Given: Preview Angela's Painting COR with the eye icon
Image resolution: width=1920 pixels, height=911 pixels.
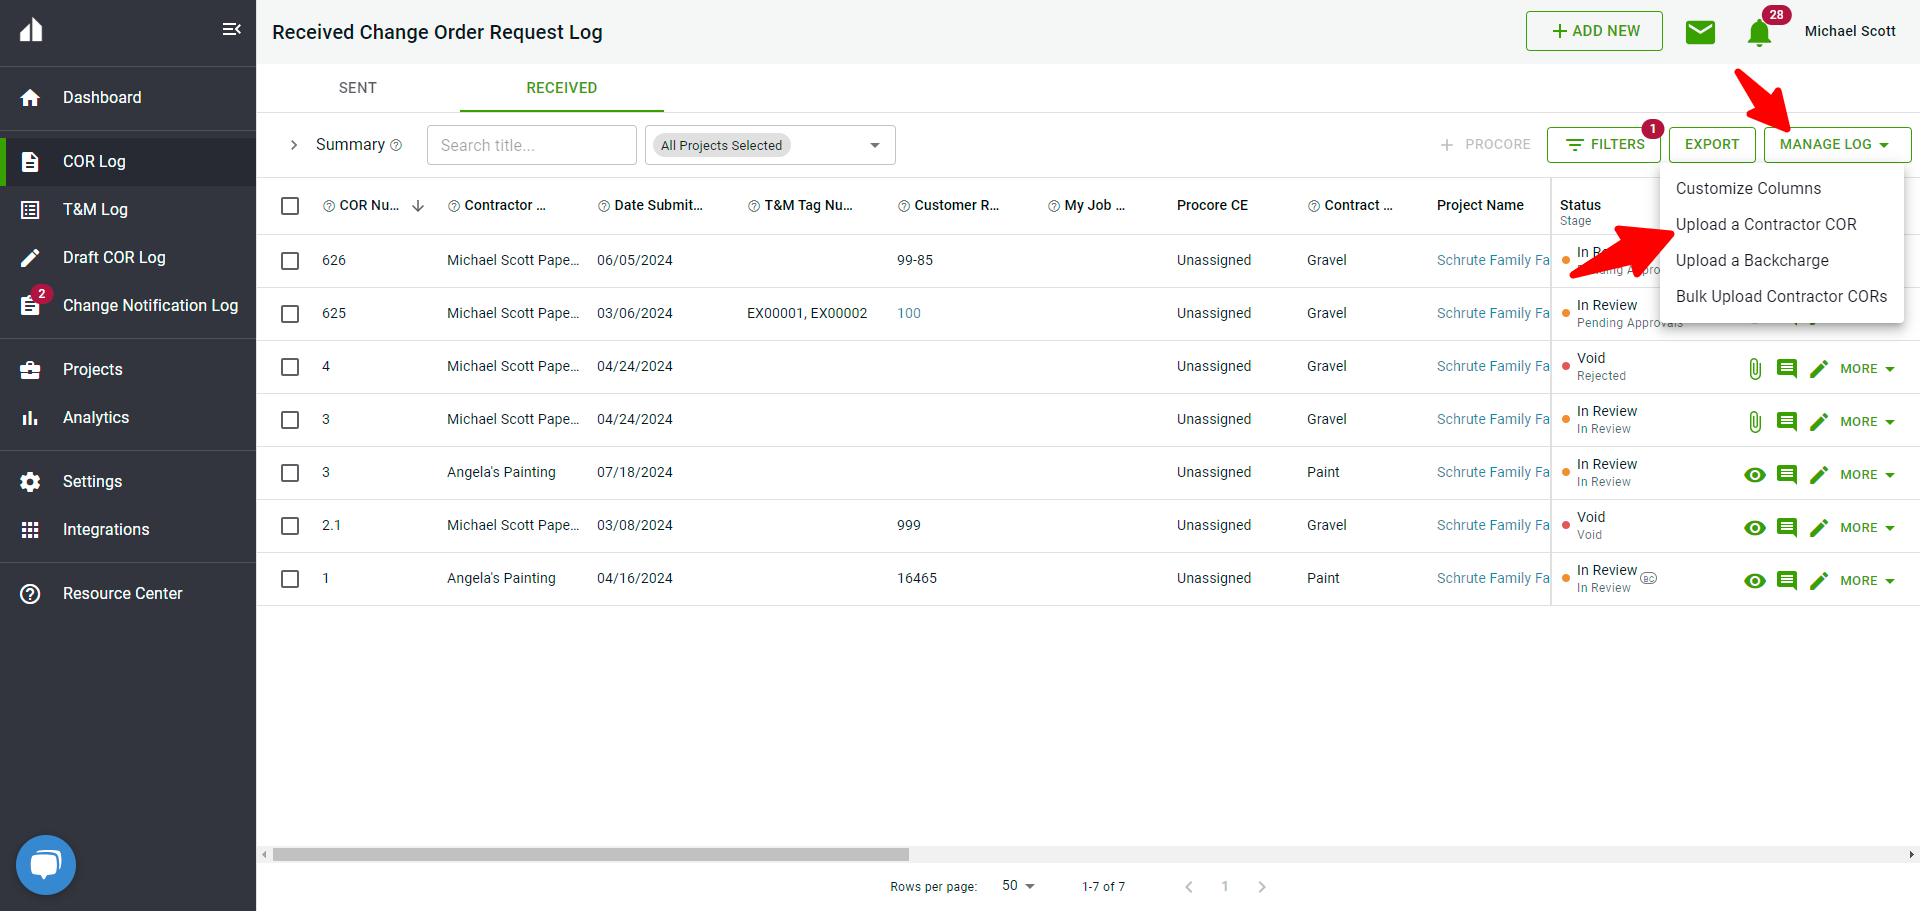Looking at the screenshot, I should 1755,475.
